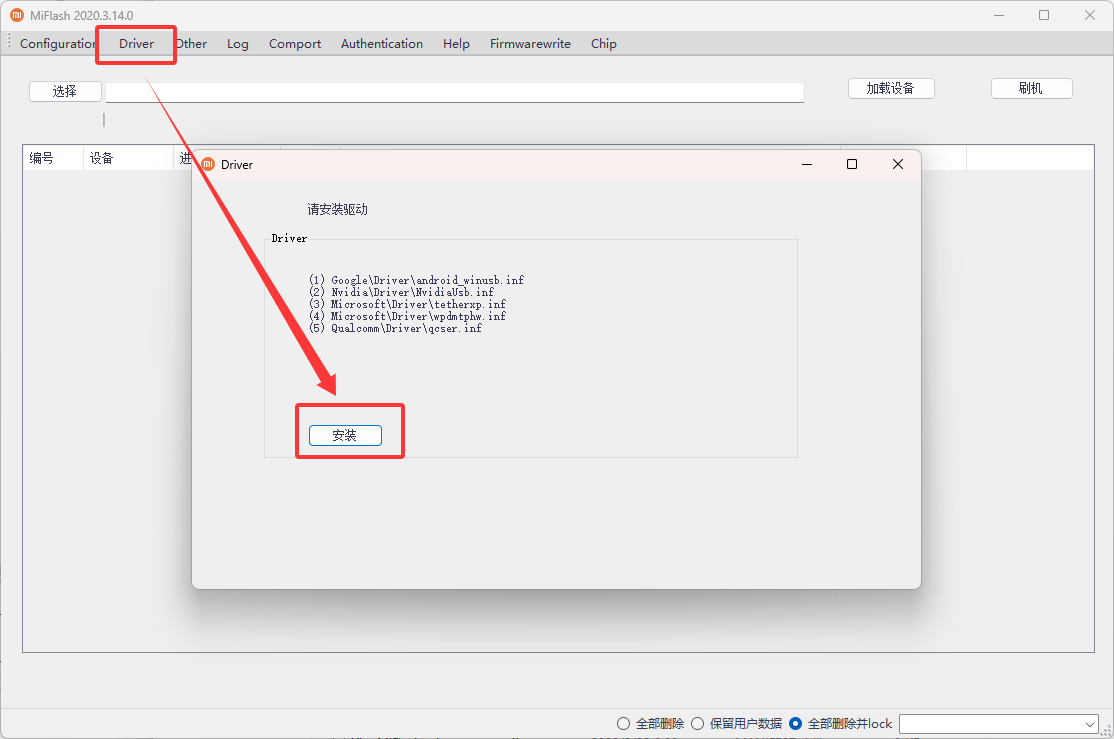Click the 设备 column header
This screenshot has height=739, width=1114.
tap(128, 158)
